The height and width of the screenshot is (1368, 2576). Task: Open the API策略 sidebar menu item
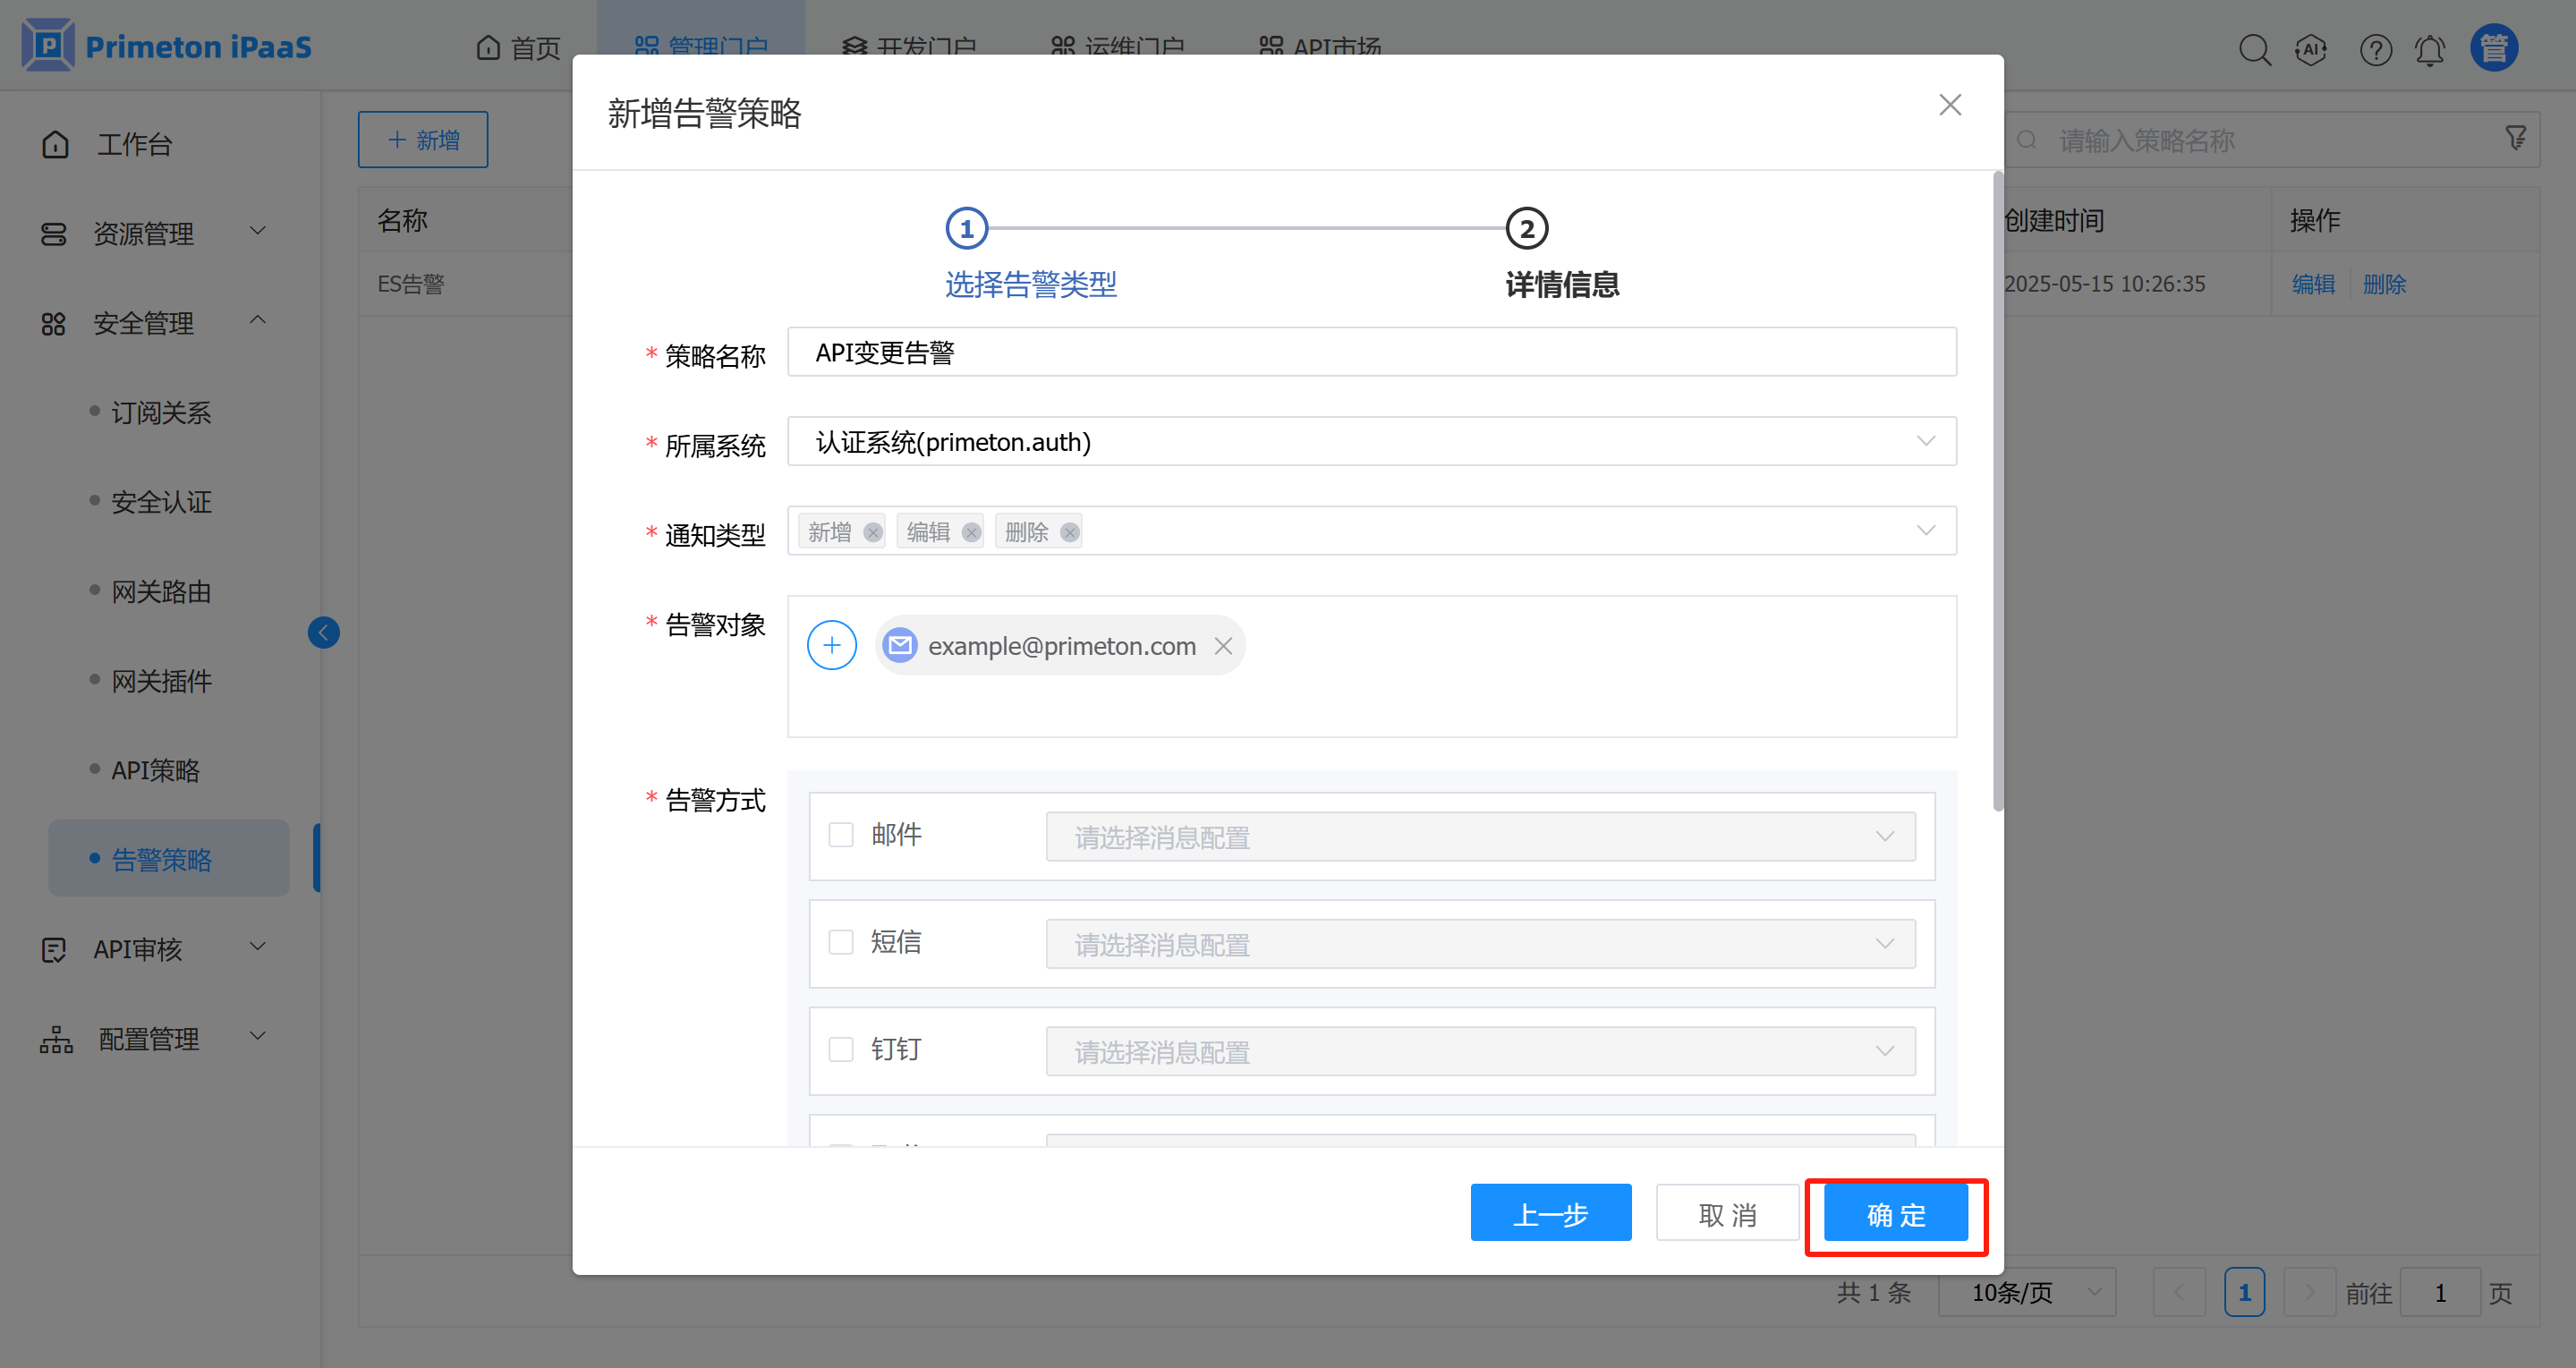pyautogui.click(x=155, y=770)
